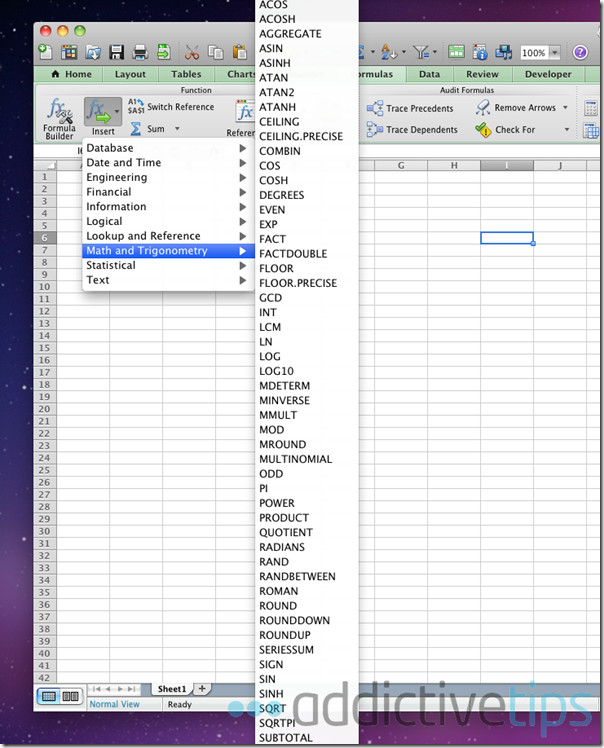Choose Text function category
604x748 pixels.
coord(167,280)
